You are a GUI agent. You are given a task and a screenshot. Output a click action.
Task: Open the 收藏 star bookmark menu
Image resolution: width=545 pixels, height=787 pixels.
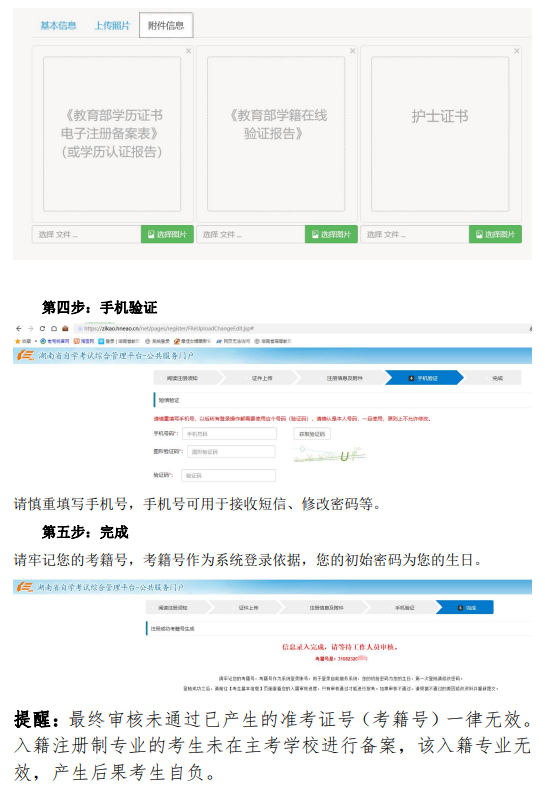coord(25,341)
